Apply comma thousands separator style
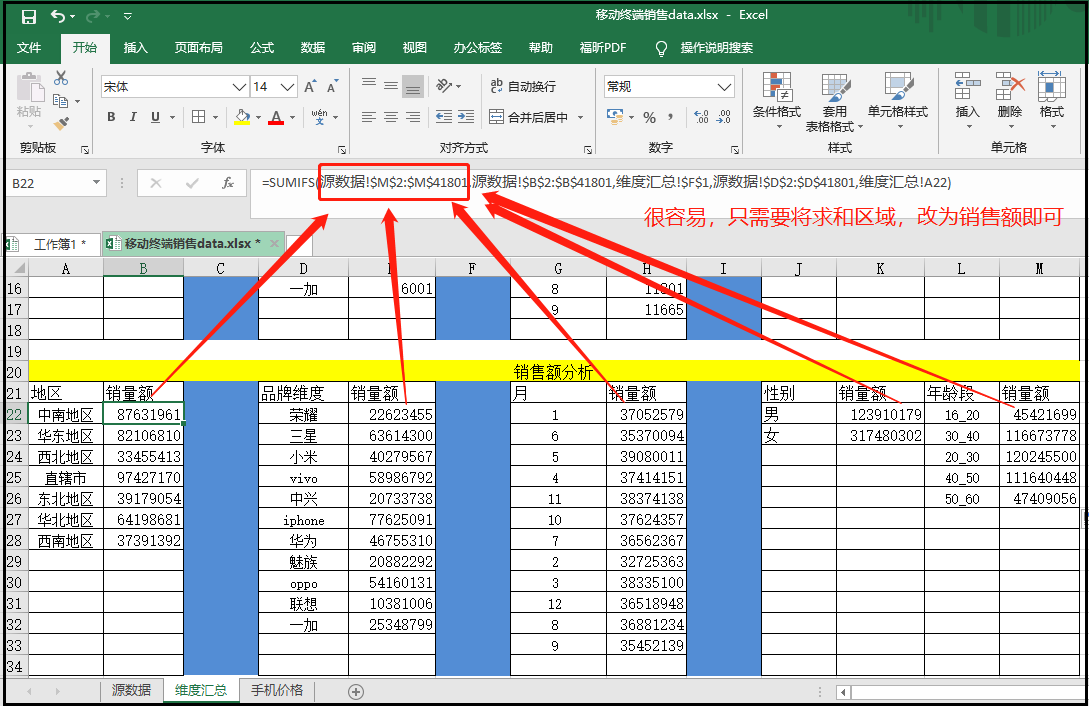Image resolution: width=1089 pixels, height=706 pixels. (x=670, y=117)
